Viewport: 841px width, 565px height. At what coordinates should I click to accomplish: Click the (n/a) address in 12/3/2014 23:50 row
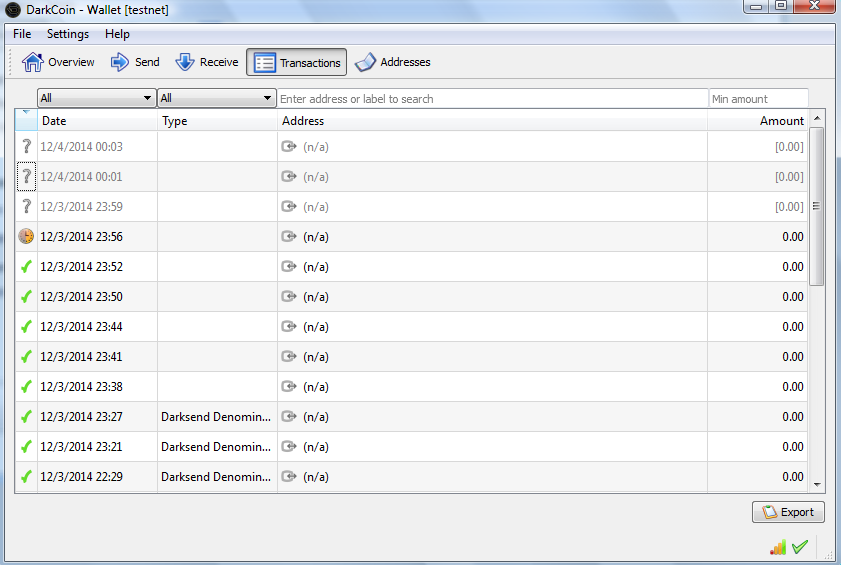[x=315, y=297]
